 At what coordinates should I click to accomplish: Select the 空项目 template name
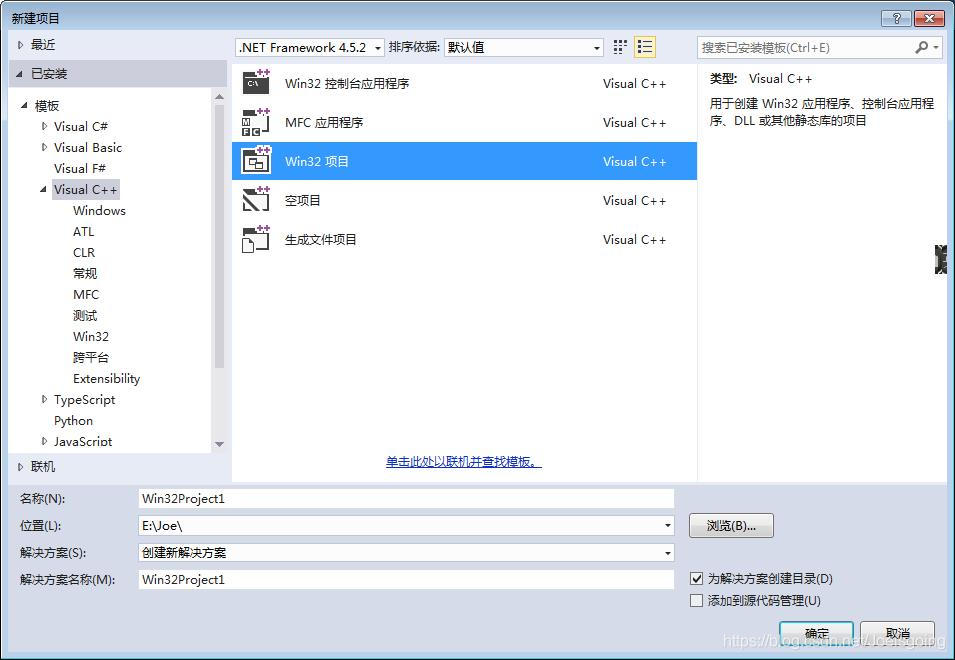tap(303, 200)
